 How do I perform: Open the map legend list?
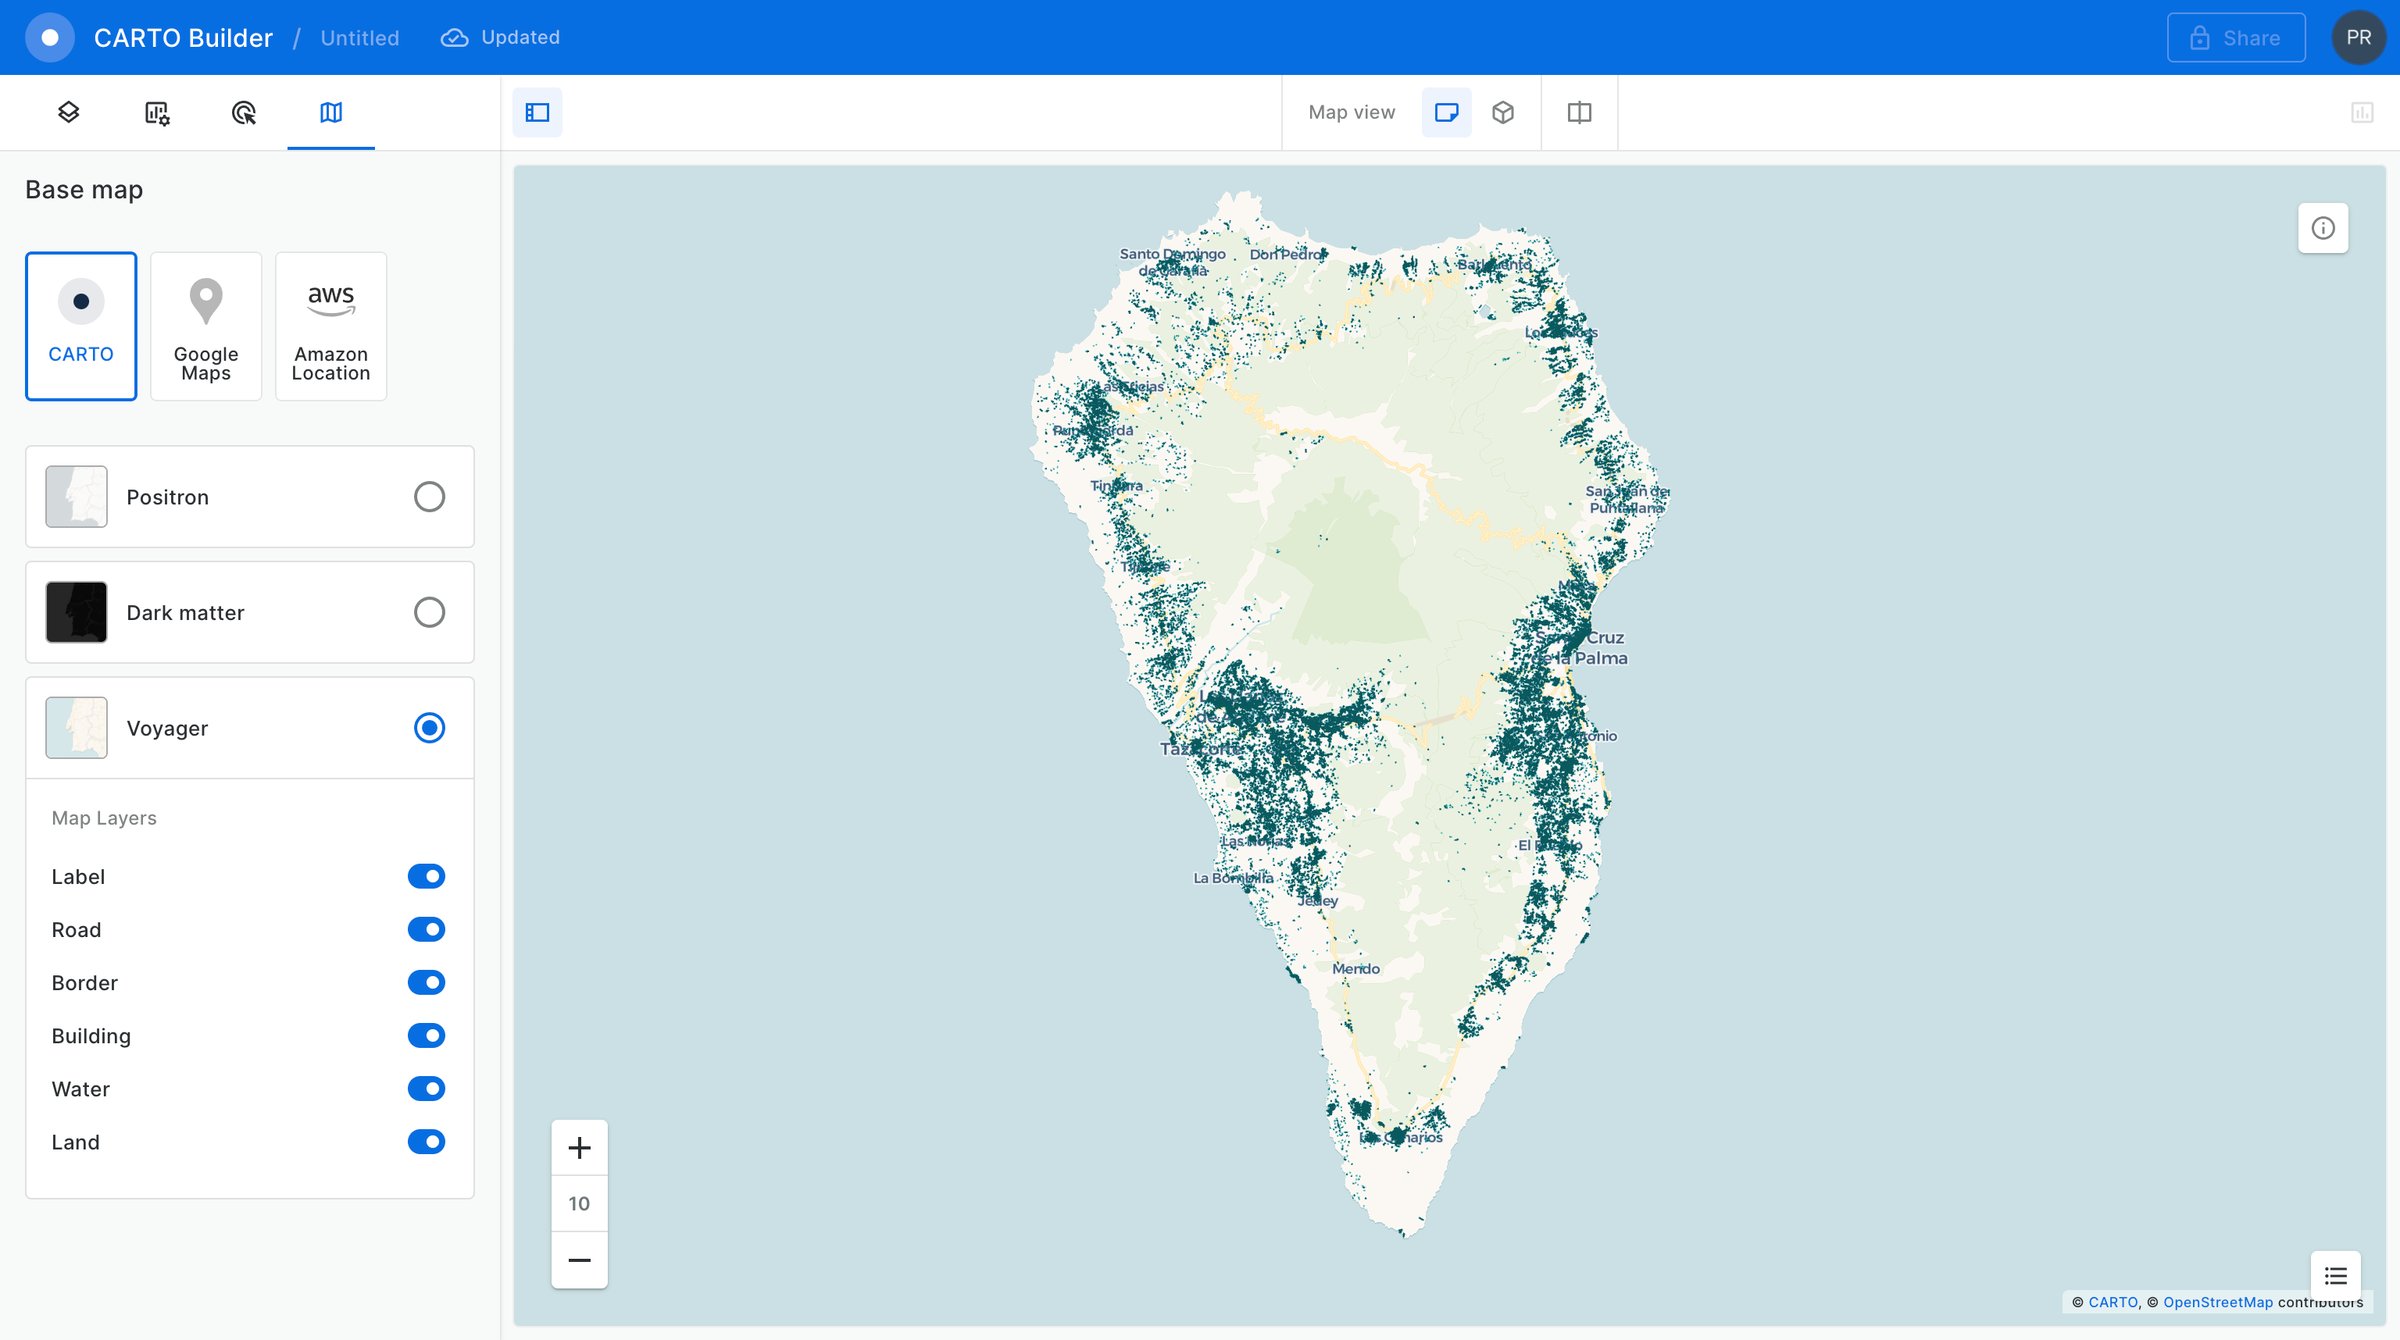pyautogui.click(x=2336, y=1276)
